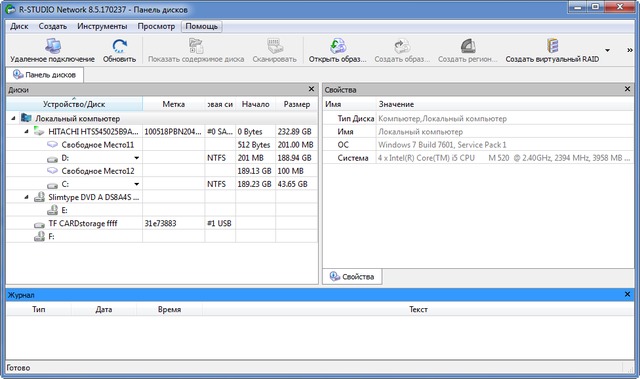Image resolution: width=640 pixels, height=379 pixels.
Task: Select the TF CARDstorage ffff row
Action: tap(162, 224)
